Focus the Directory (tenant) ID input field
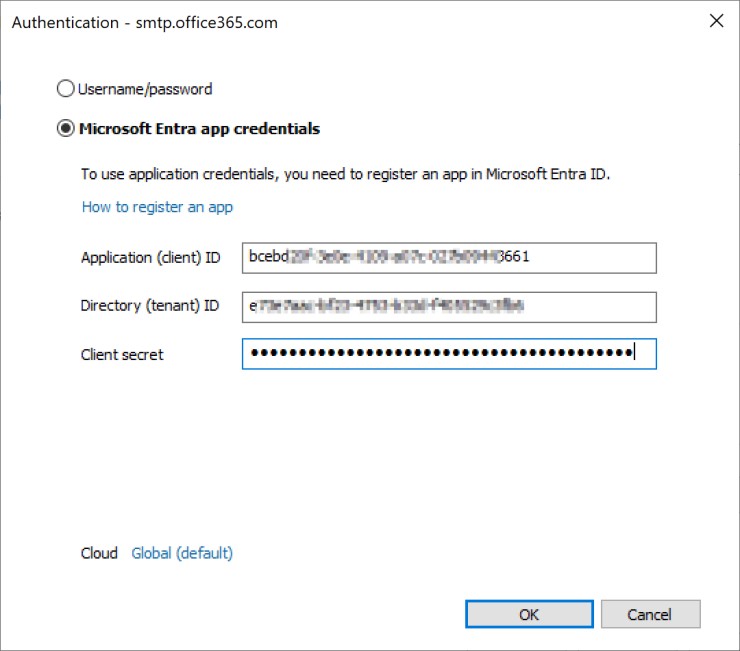740x651 pixels. point(449,307)
